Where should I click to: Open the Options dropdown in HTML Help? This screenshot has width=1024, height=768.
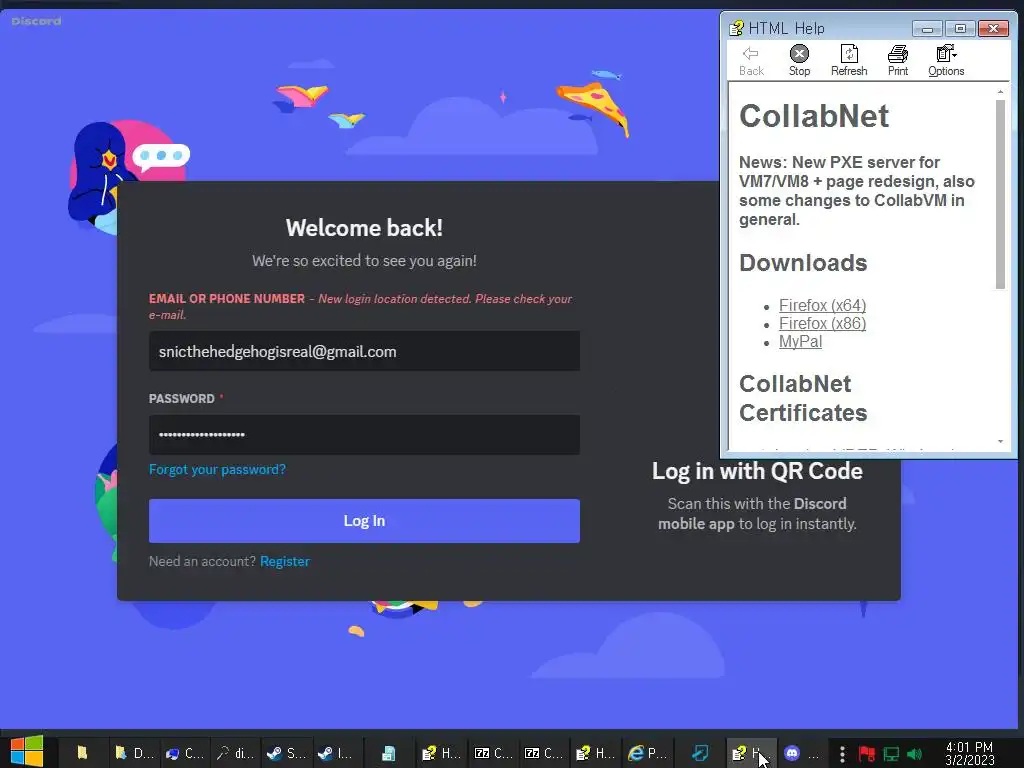(x=946, y=61)
